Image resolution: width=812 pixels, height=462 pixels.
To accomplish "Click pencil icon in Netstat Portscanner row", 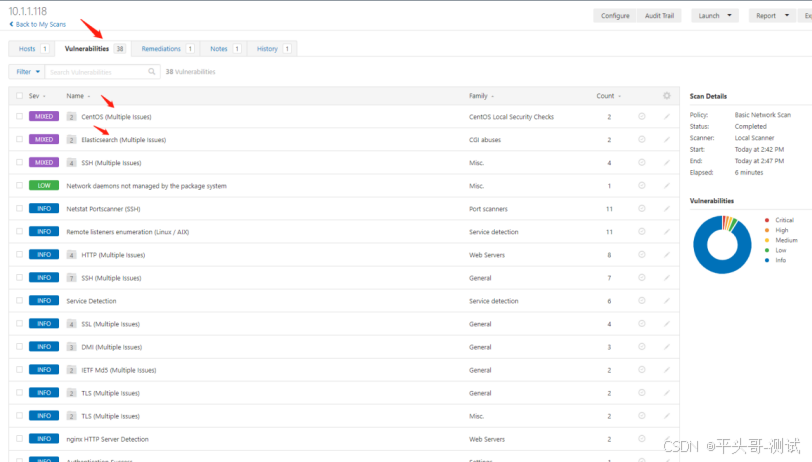I will click(667, 208).
